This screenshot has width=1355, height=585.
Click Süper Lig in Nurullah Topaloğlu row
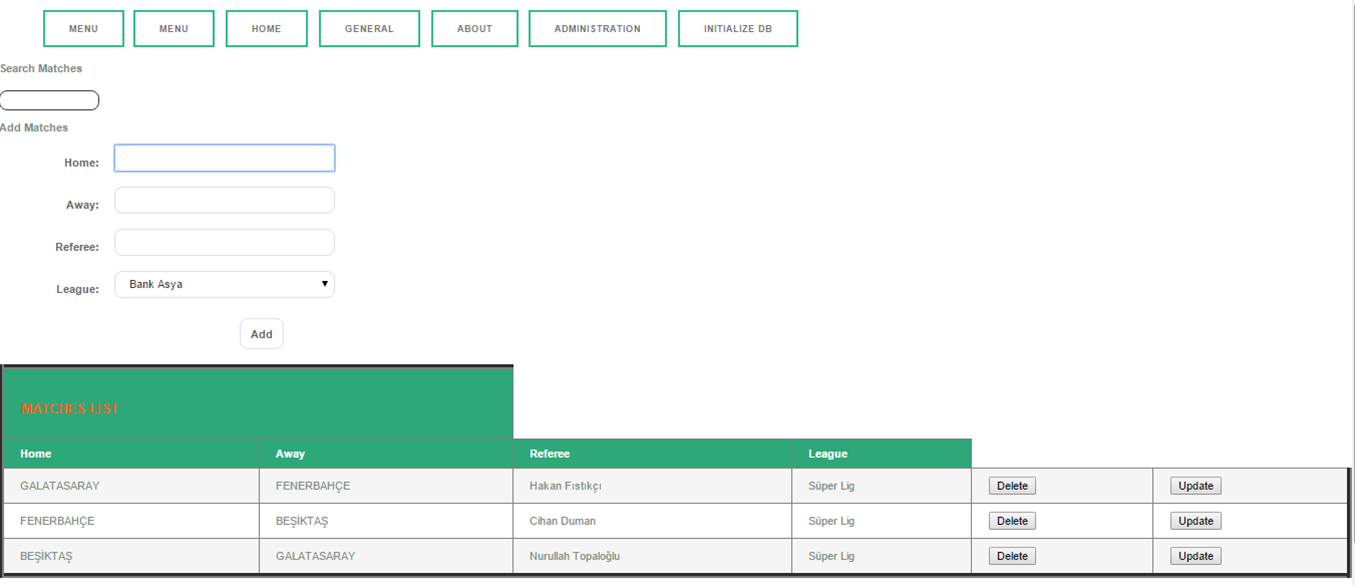(831, 556)
